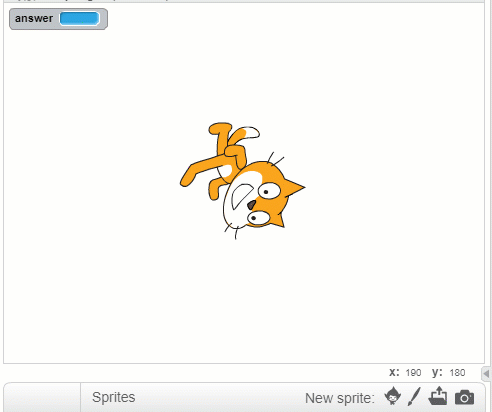Click the y coordinate readout value
The width and height of the screenshot is (492, 412).
coord(457,373)
